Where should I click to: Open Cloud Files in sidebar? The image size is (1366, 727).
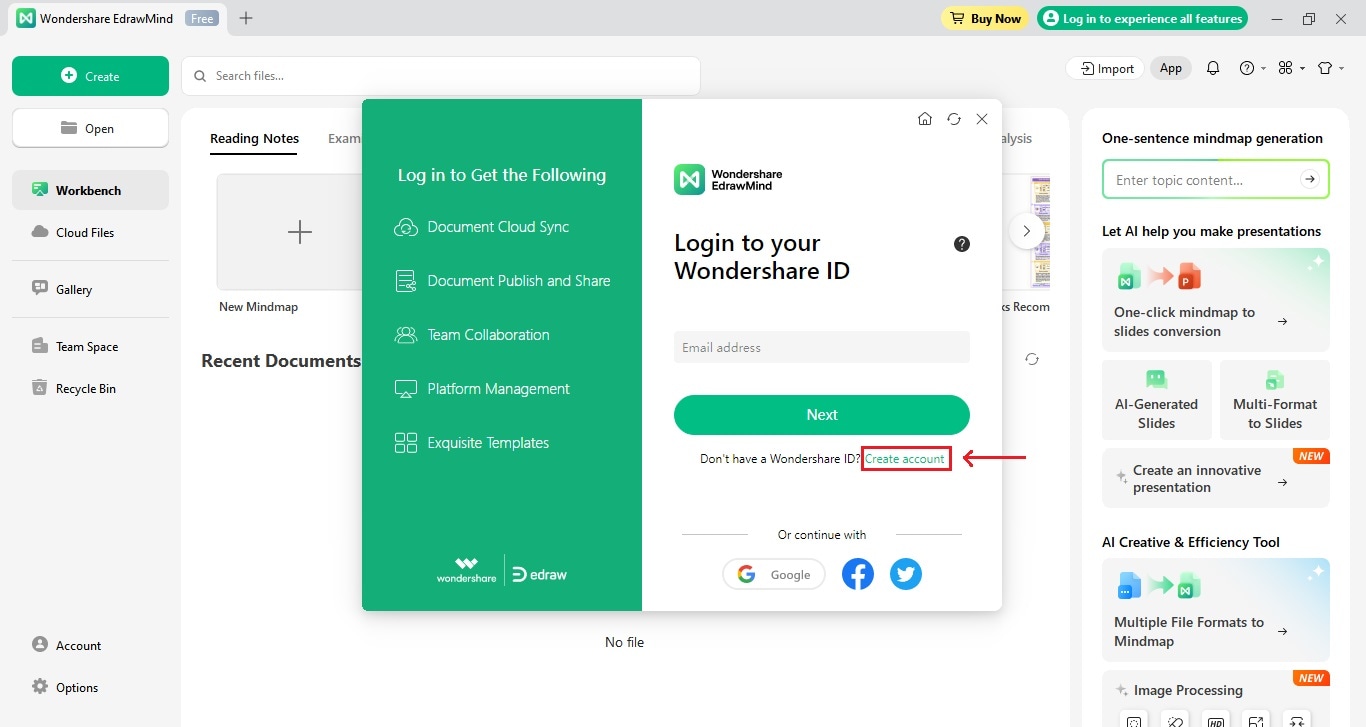(x=90, y=232)
